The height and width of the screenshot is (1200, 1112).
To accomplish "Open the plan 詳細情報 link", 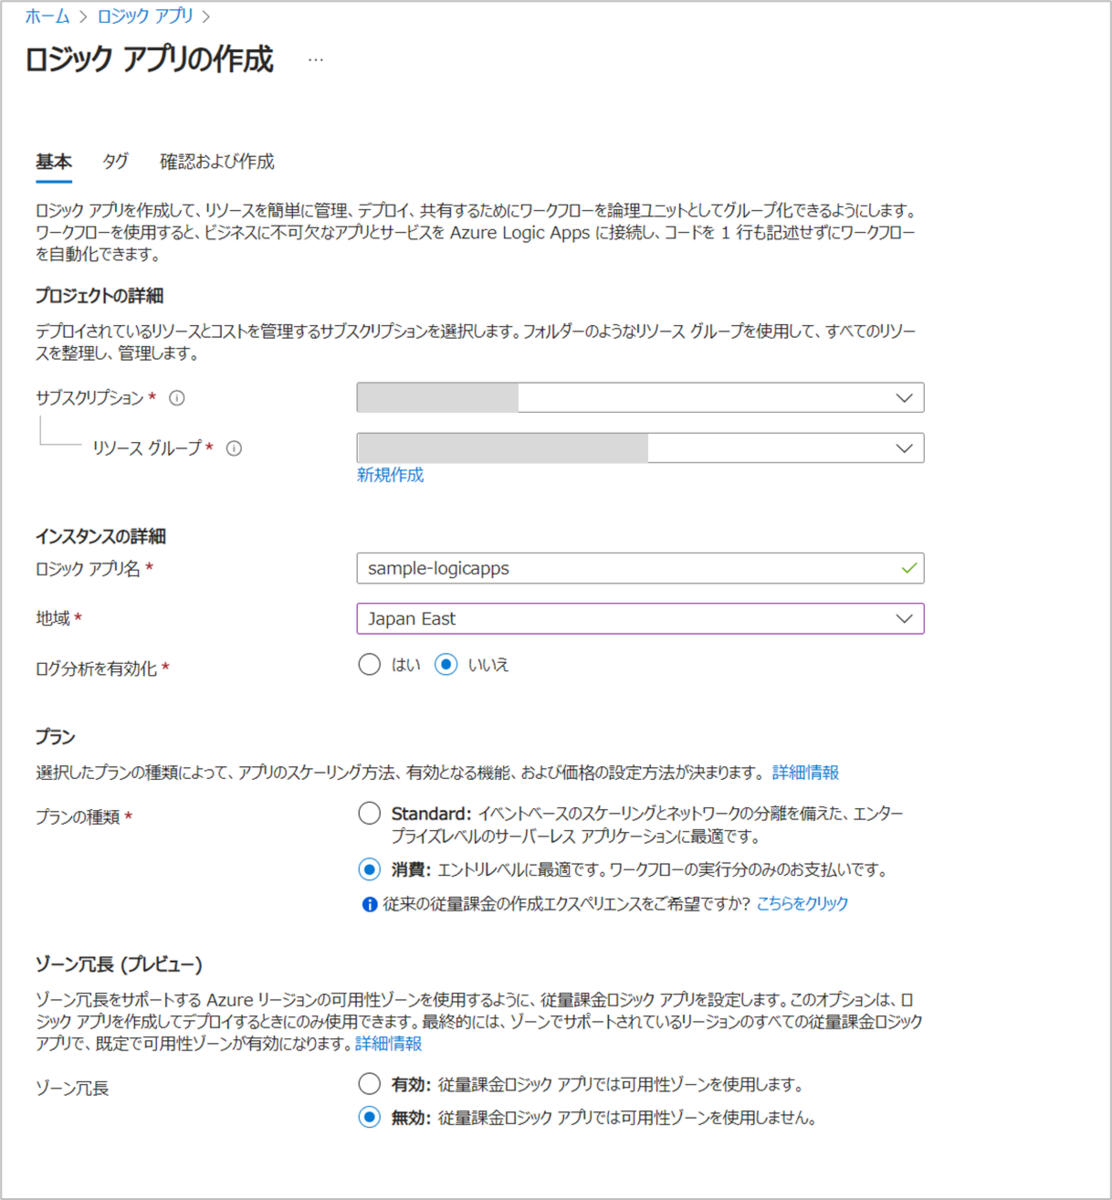I will click(x=805, y=773).
